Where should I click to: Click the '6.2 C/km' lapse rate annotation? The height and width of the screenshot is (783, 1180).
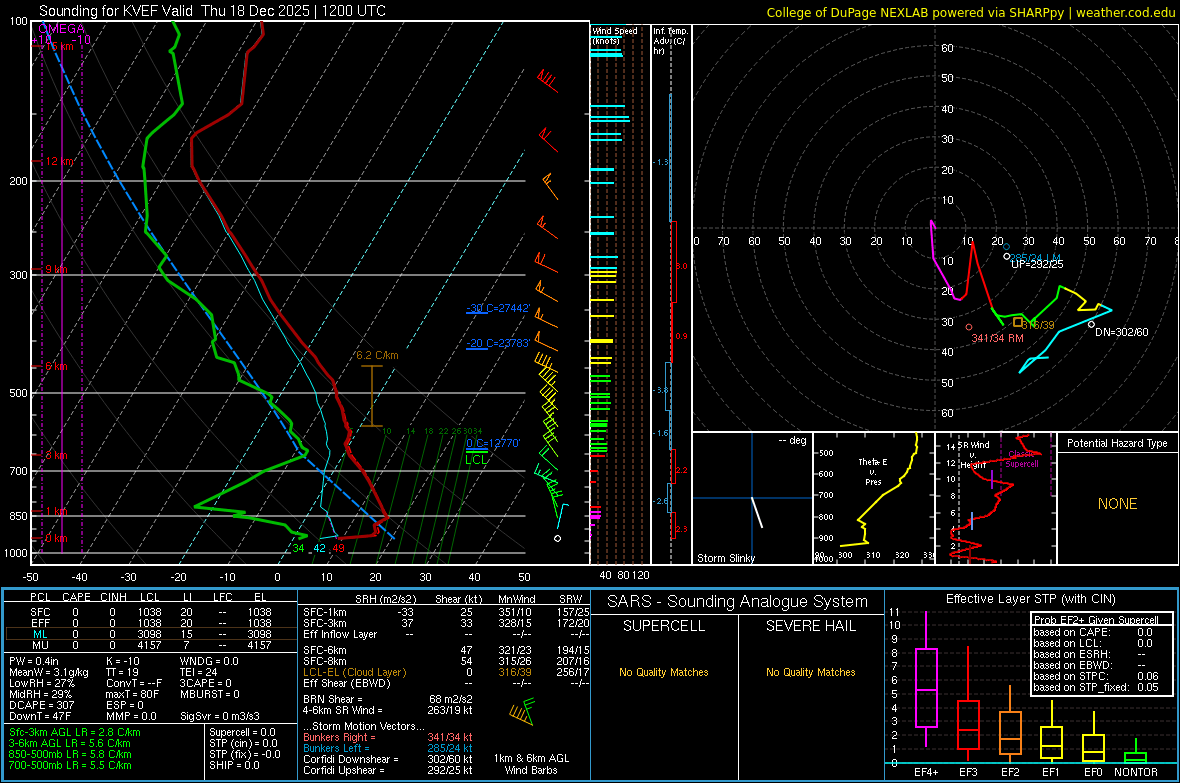[x=377, y=355]
